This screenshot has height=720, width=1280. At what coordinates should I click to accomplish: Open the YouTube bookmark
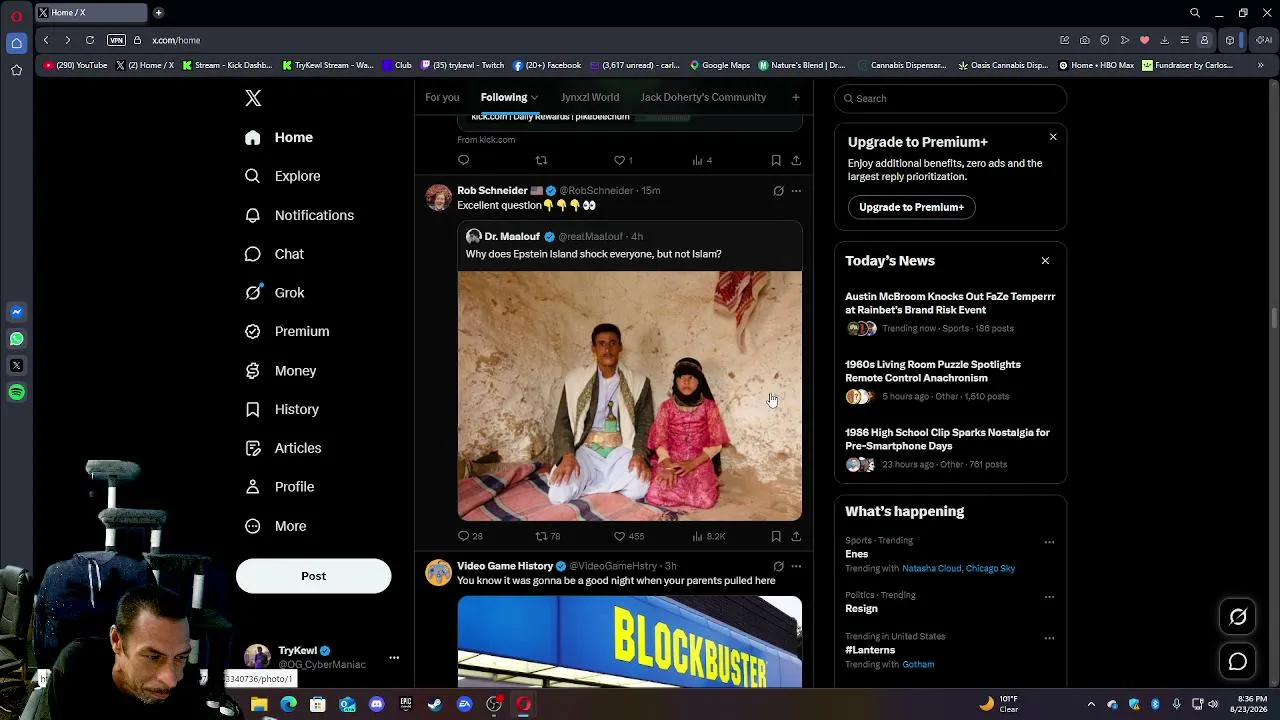pos(76,65)
